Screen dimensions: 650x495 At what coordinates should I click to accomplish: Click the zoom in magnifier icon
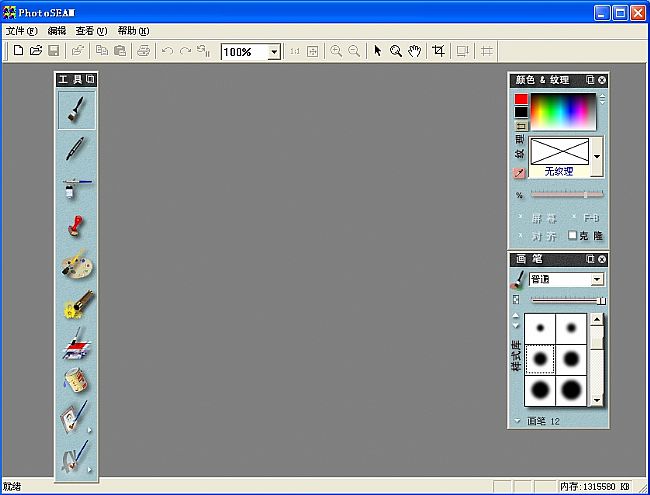(336, 51)
